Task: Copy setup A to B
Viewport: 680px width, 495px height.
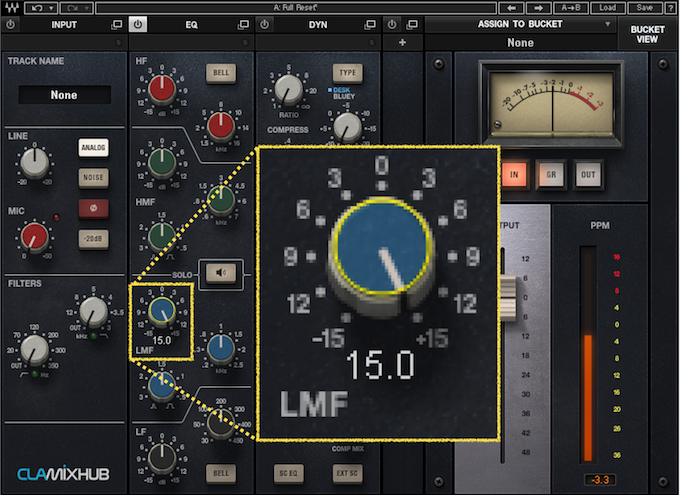Action: 571,8
